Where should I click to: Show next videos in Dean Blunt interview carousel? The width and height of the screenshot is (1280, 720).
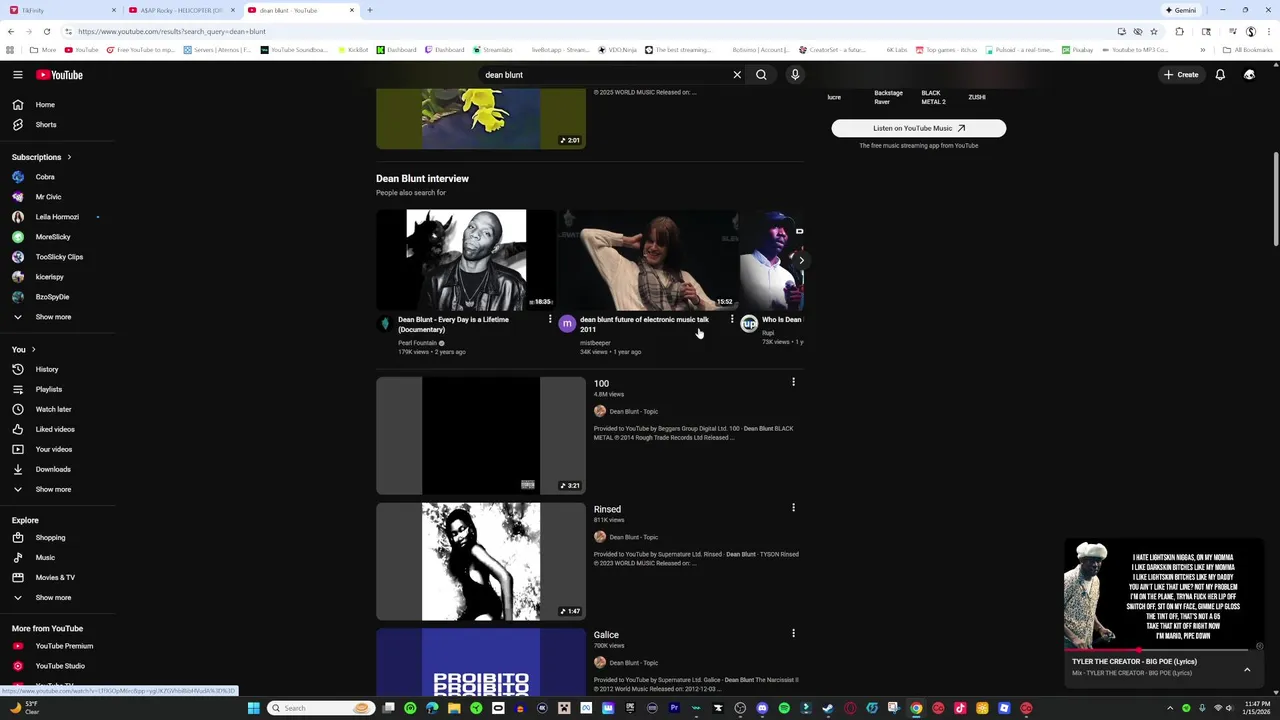[801, 260]
